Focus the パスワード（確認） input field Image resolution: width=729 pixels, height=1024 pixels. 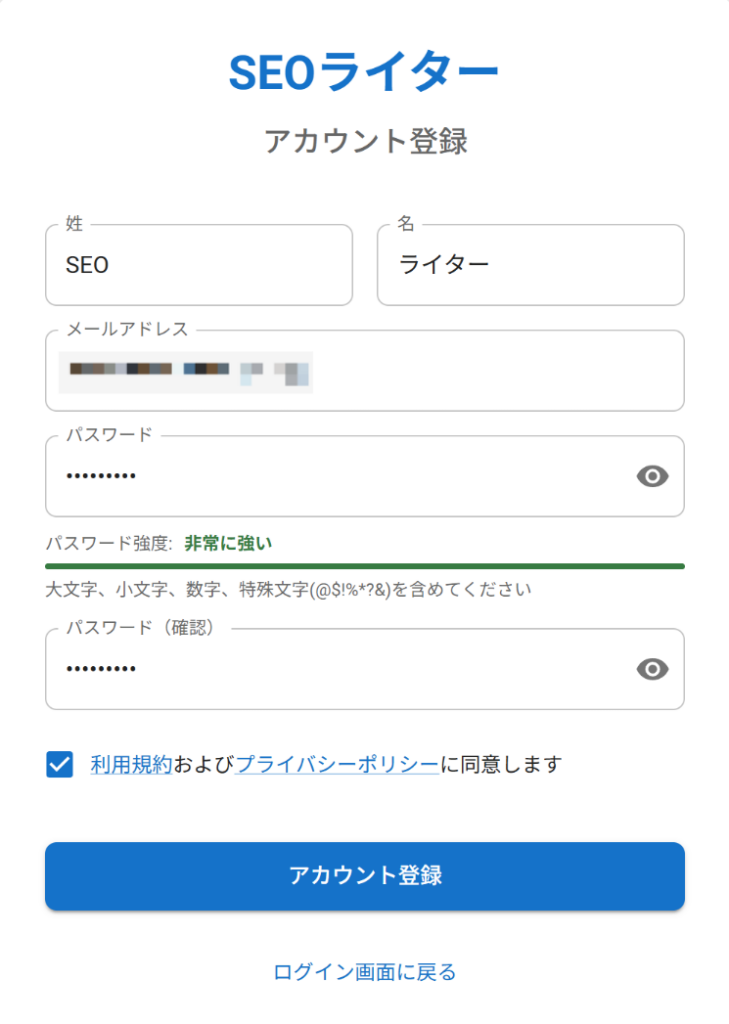(x=330, y=670)
